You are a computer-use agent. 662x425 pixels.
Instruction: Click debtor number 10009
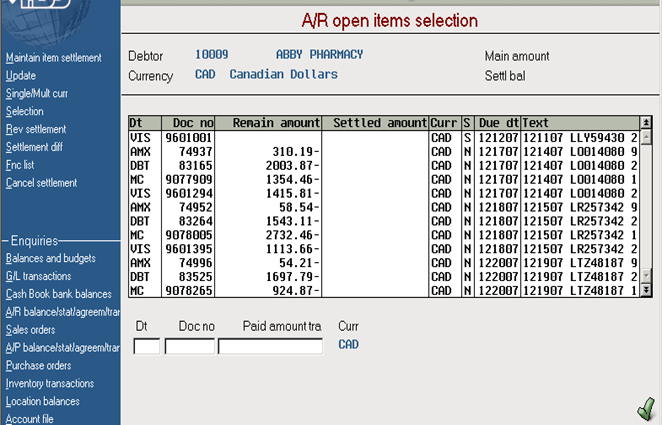point(212,54)
